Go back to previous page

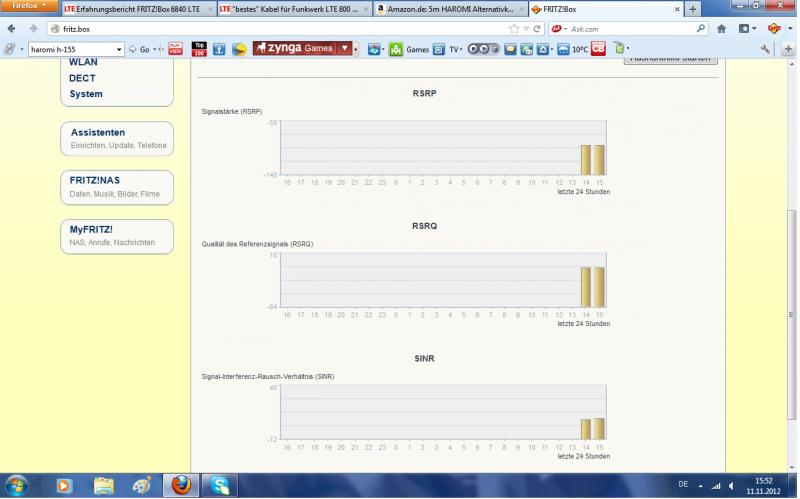coord(12,29)
